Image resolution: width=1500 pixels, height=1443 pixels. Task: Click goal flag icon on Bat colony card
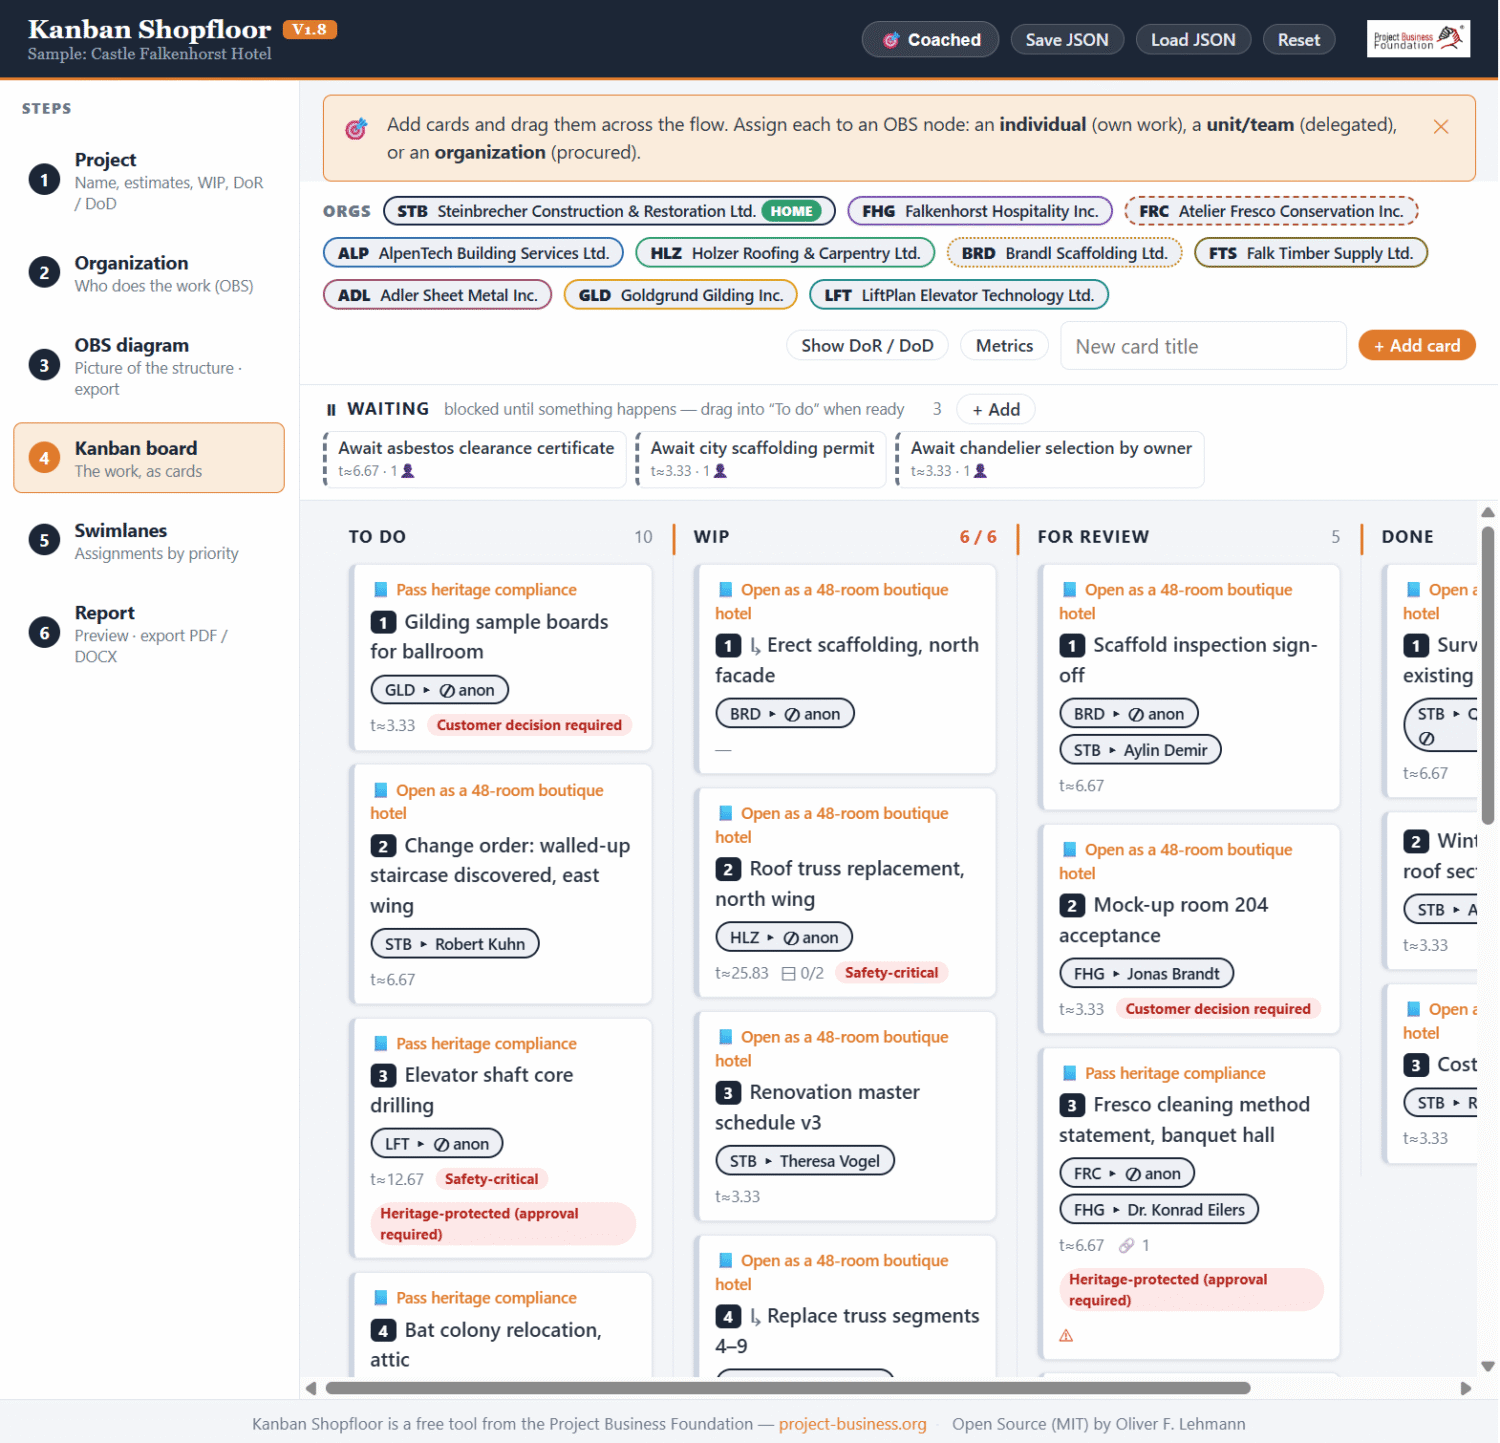[x=380, y=1298]
